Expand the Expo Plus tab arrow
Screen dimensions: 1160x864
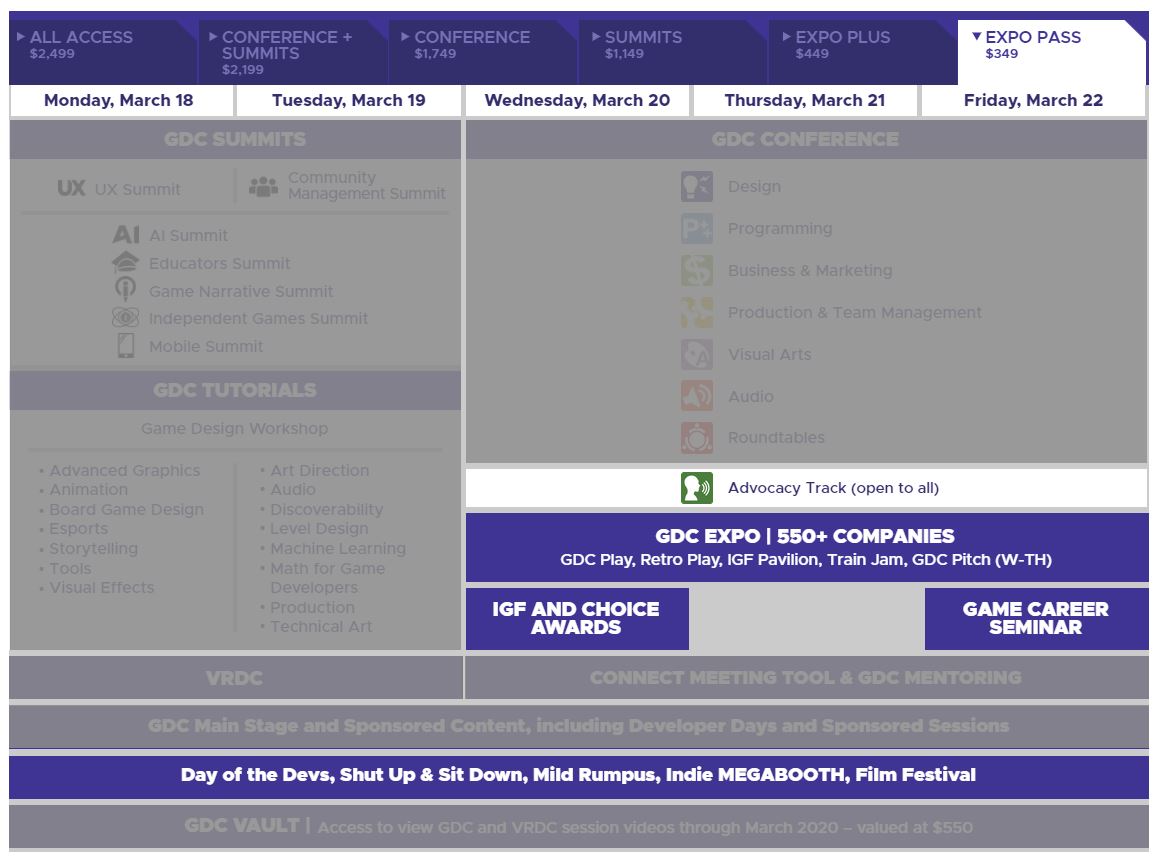(x=786, y=36)
